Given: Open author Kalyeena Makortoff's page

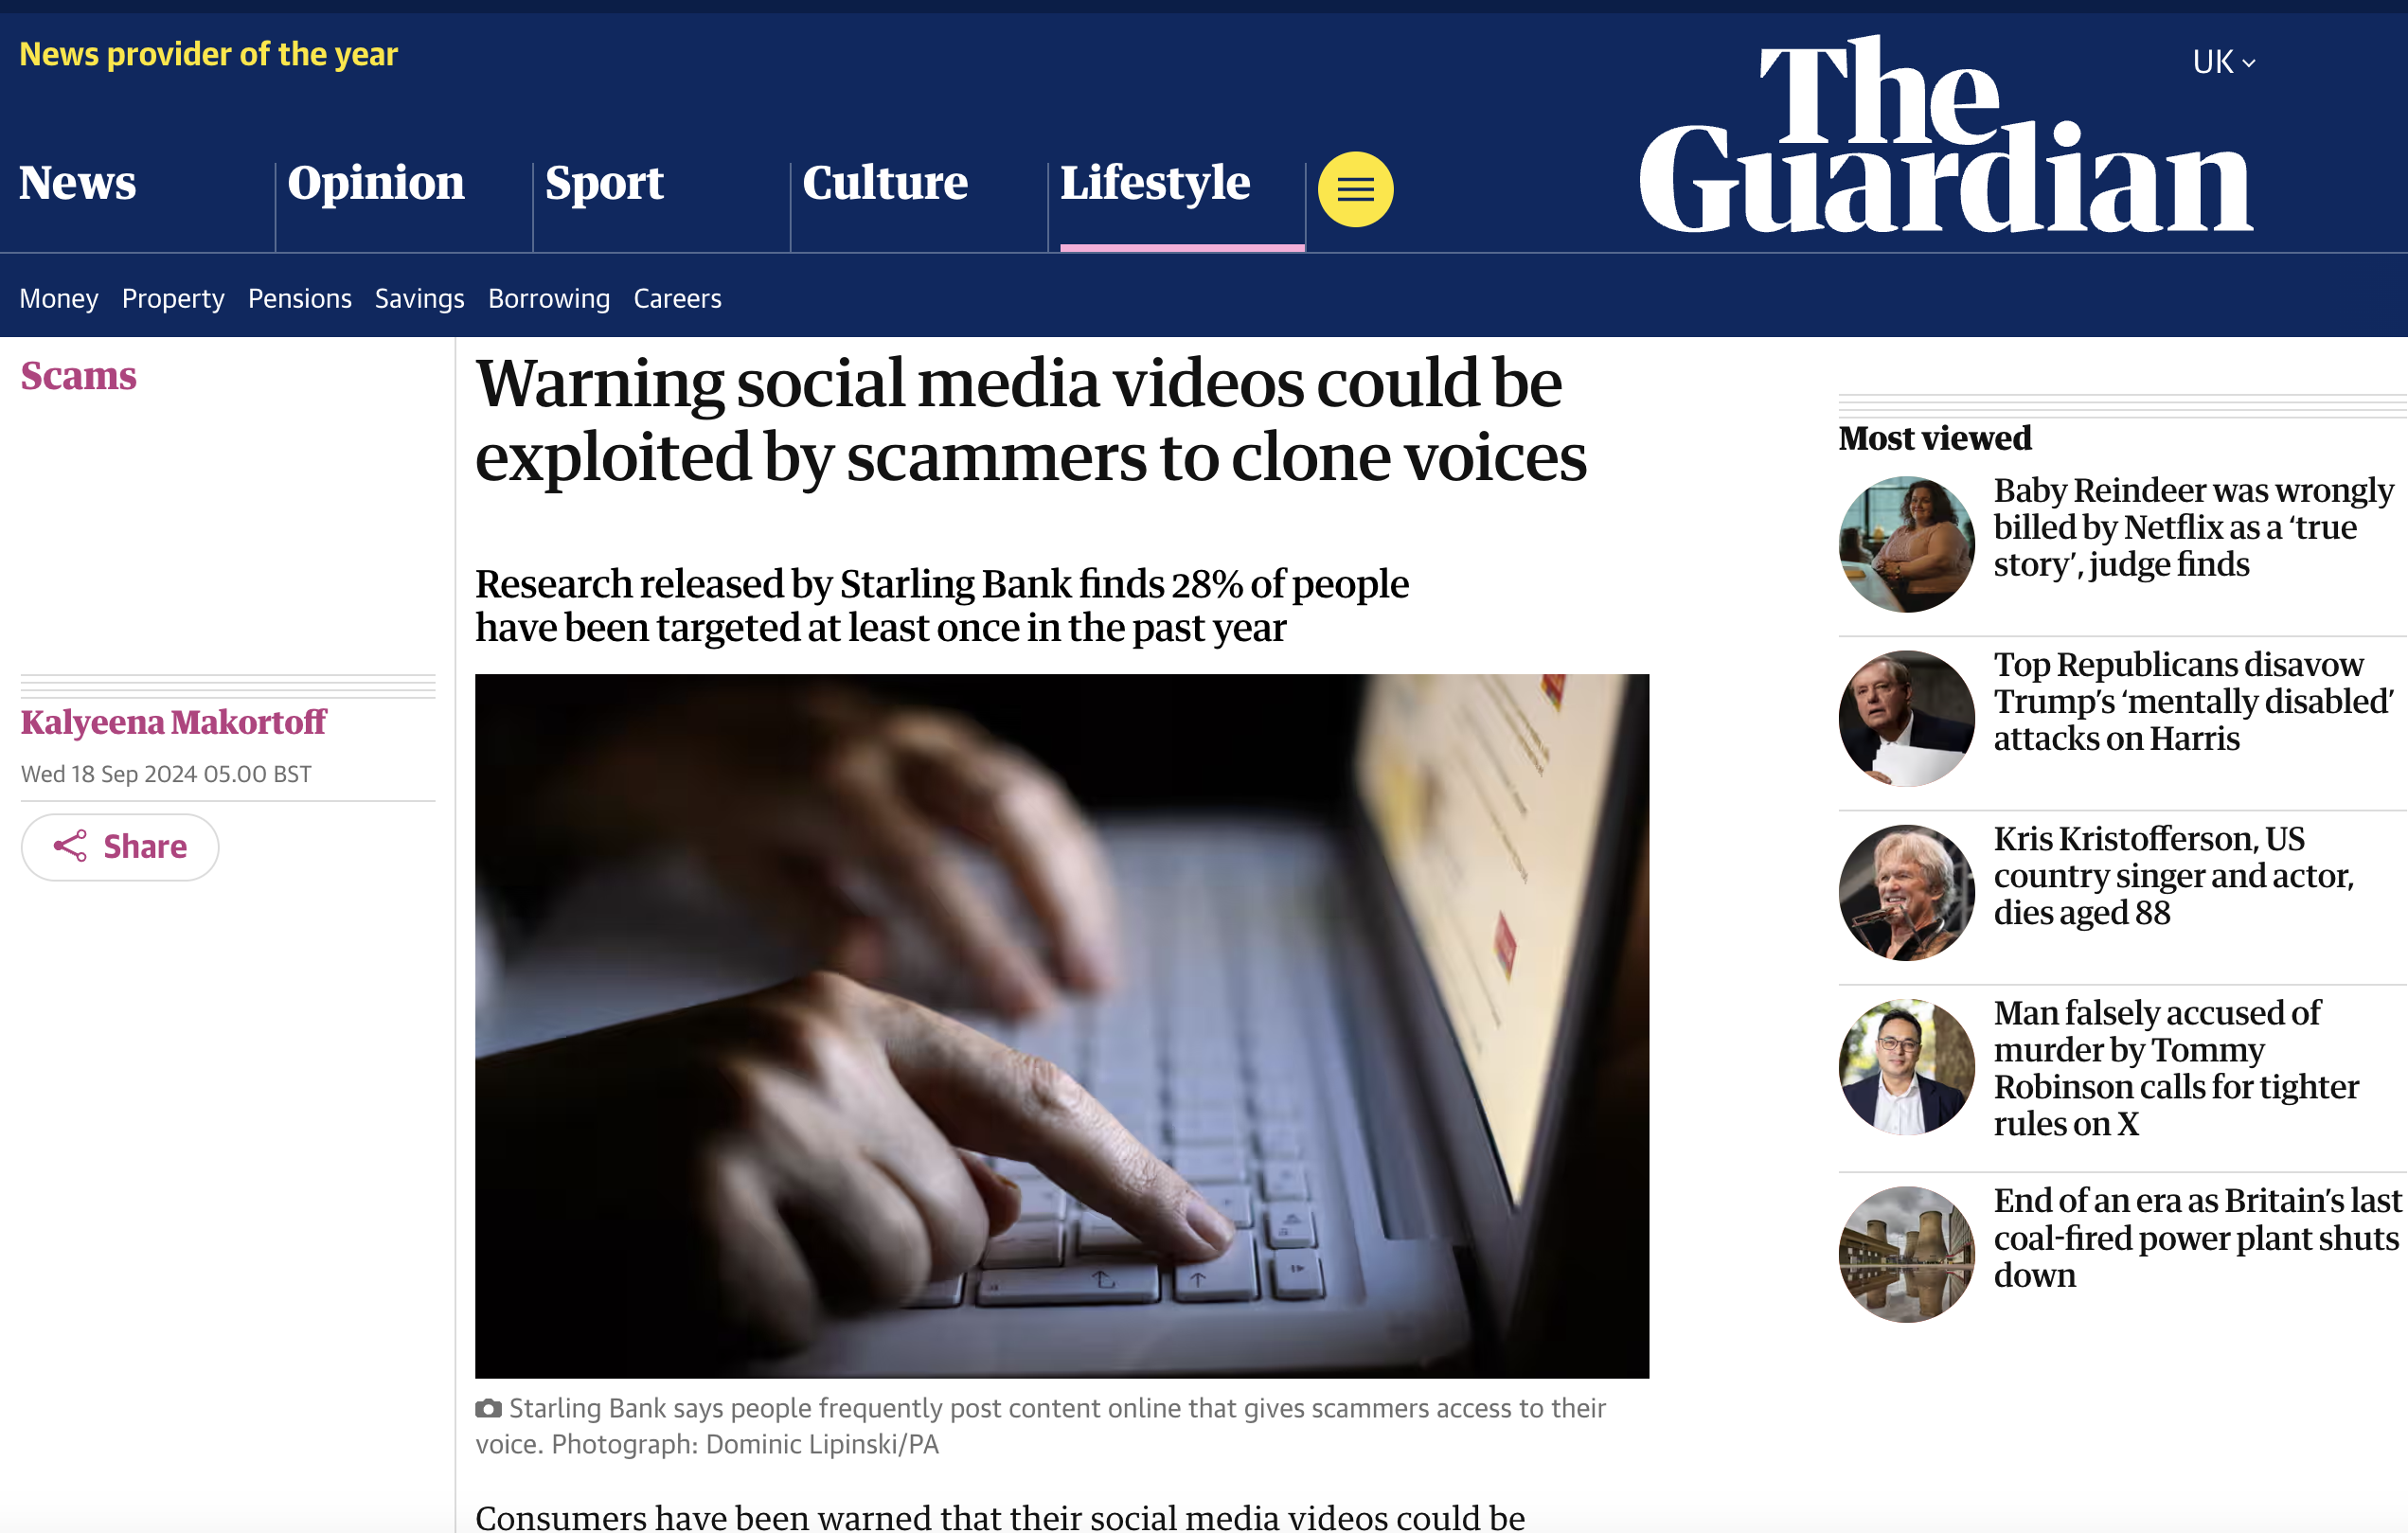Looking at the screenshot, I should coord(173,722).
